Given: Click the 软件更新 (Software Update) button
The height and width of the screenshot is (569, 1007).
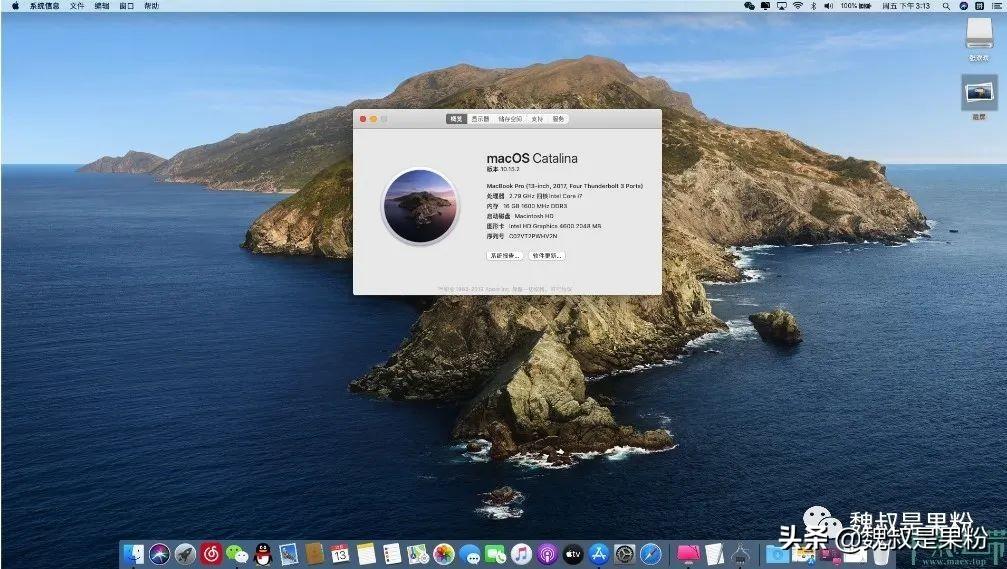Looking at the screenshot, I should [547, 256].
